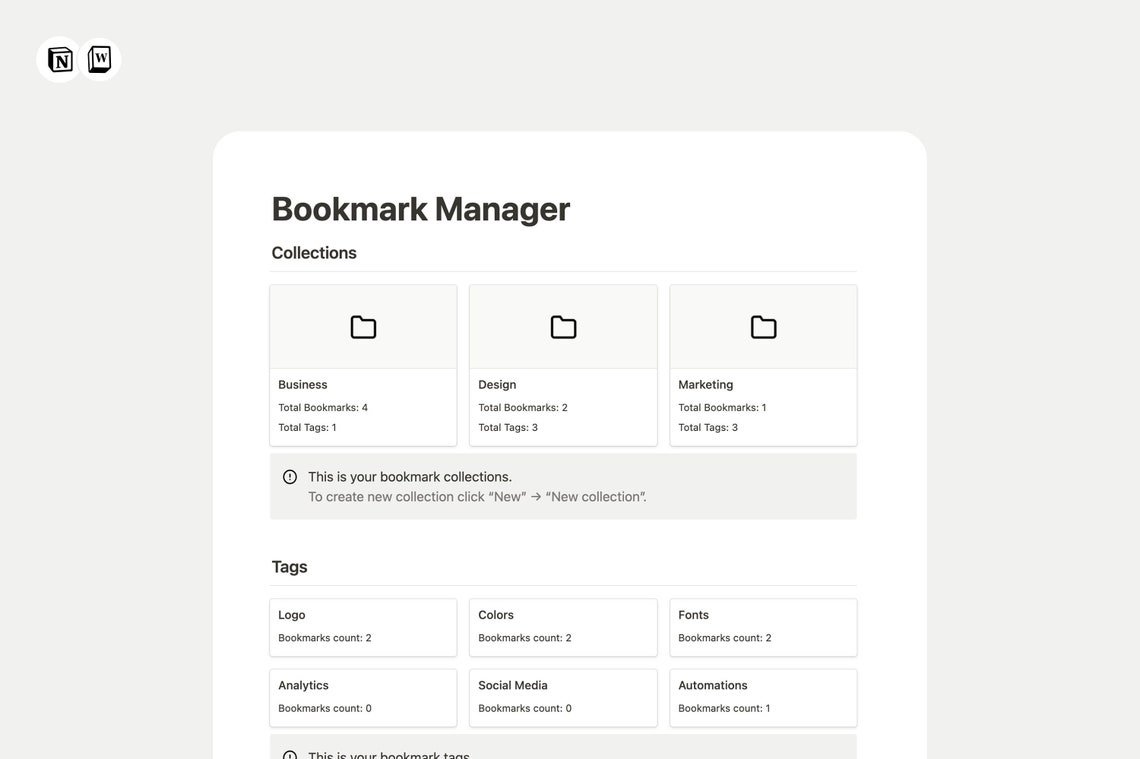Select the Automations tag card
Viewport: 1140px width, 759px height.
point(762,697)
